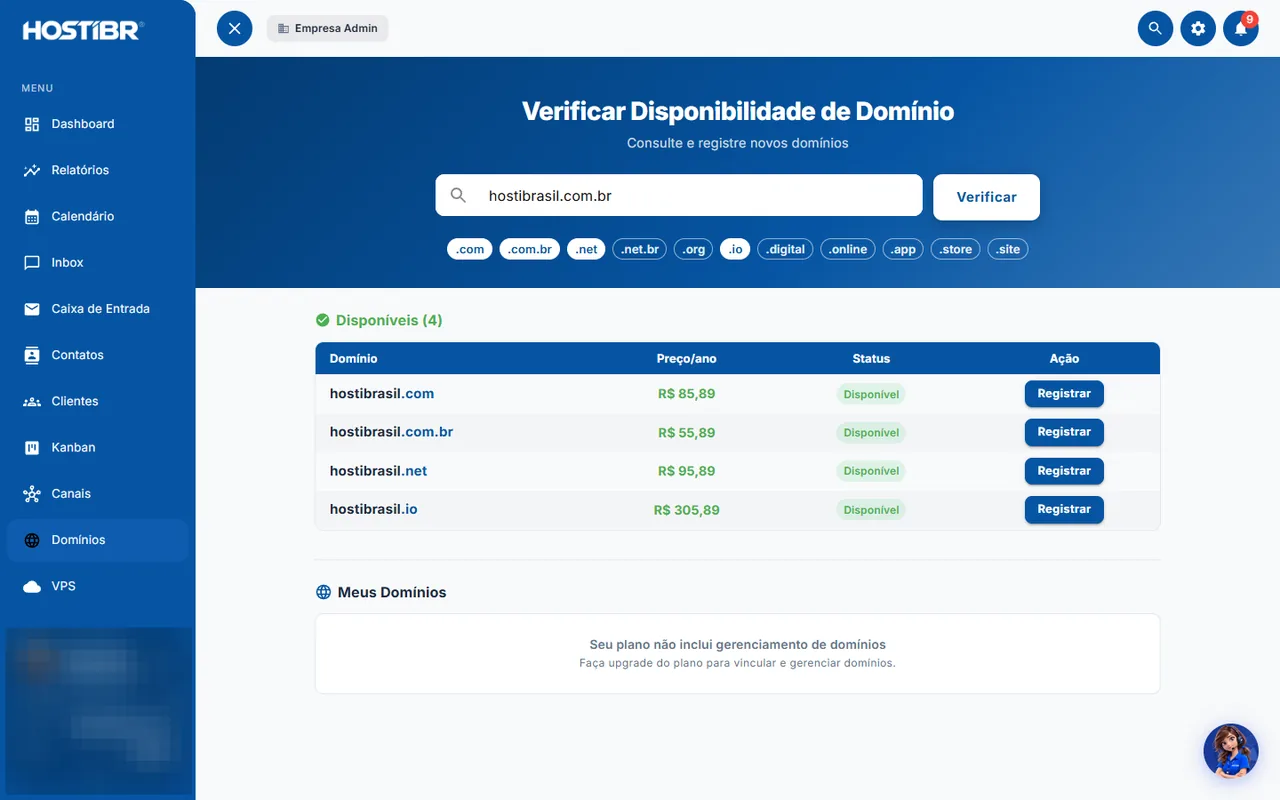Select Contatos in the sidebar menu

click(97, 355)
